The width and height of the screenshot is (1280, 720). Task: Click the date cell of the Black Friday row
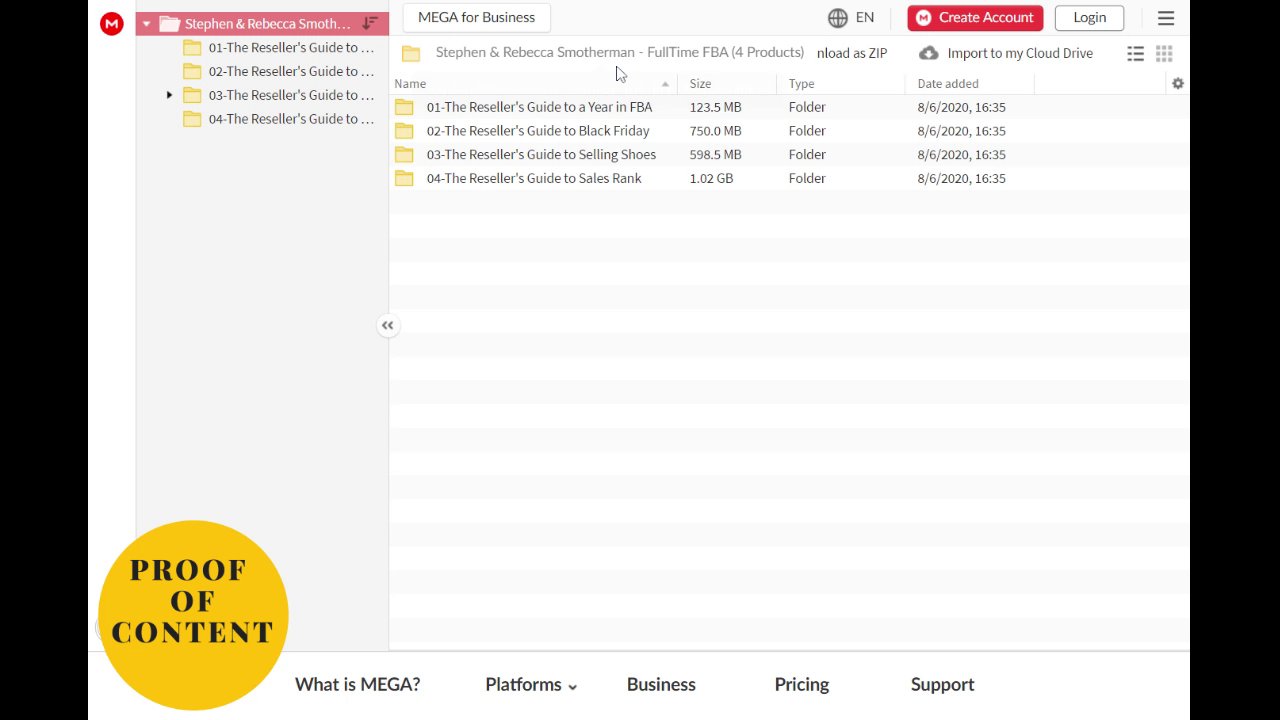coord(961,131)
